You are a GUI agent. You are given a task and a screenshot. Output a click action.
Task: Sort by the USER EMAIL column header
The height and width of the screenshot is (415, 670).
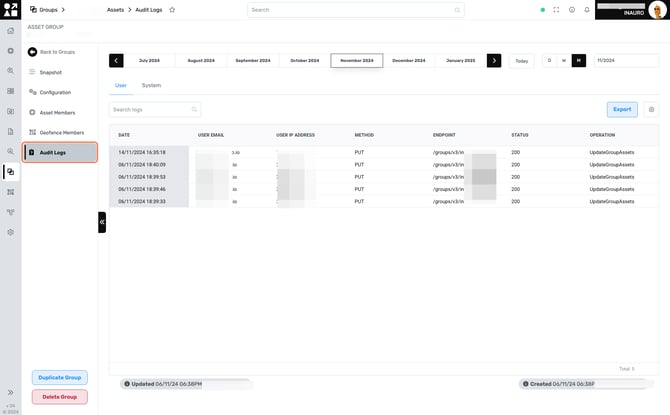point(211,135)
